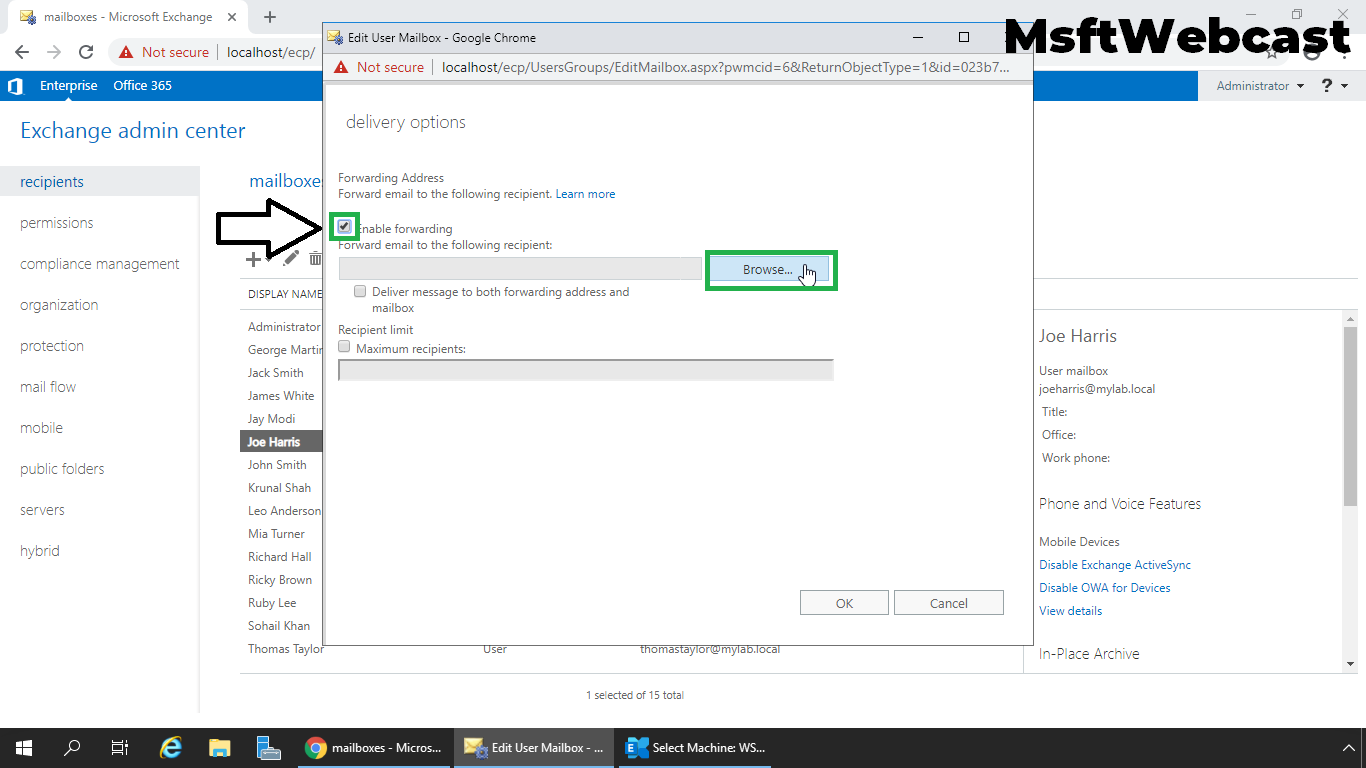Viewport: 1366px width, 768px height.
Task: Select James White in the mailbox list
Action: 281,396
